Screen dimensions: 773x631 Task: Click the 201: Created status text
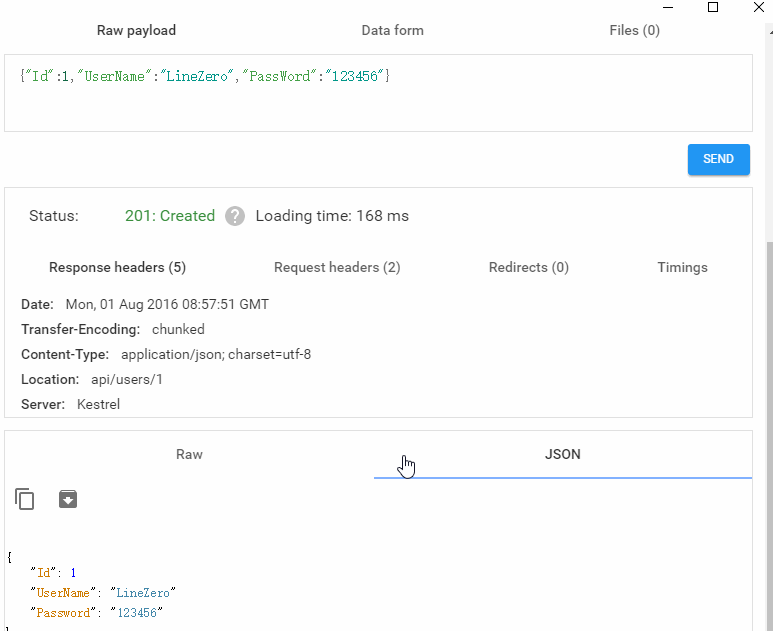[170, 216]
